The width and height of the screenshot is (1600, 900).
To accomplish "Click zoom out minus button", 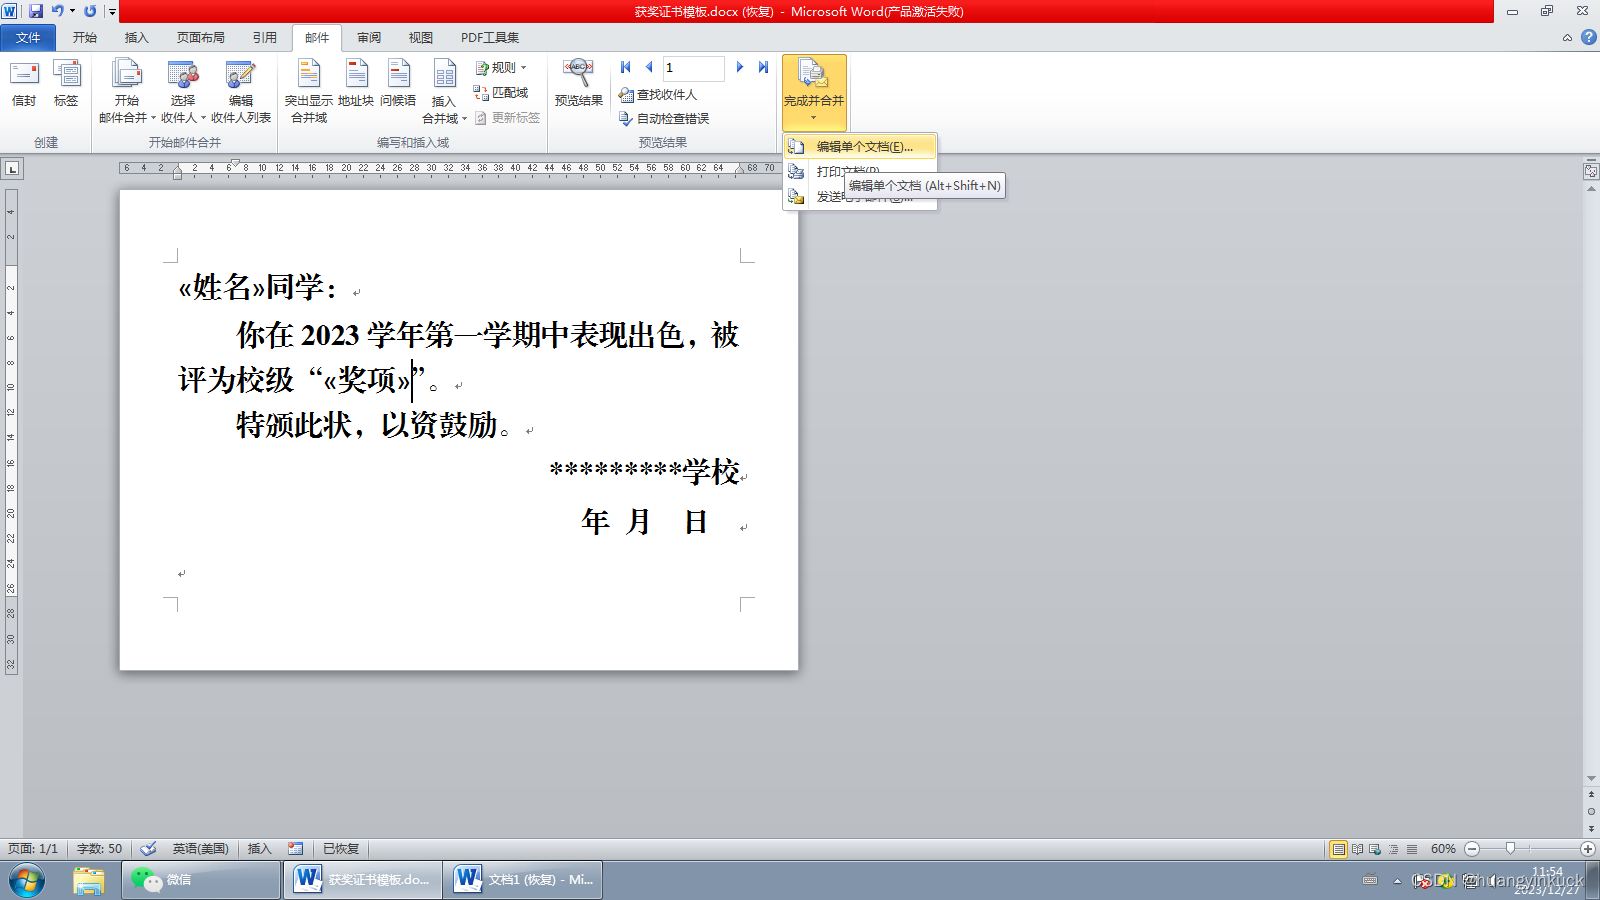I will pyautogui.click(x=1472, y=849).
